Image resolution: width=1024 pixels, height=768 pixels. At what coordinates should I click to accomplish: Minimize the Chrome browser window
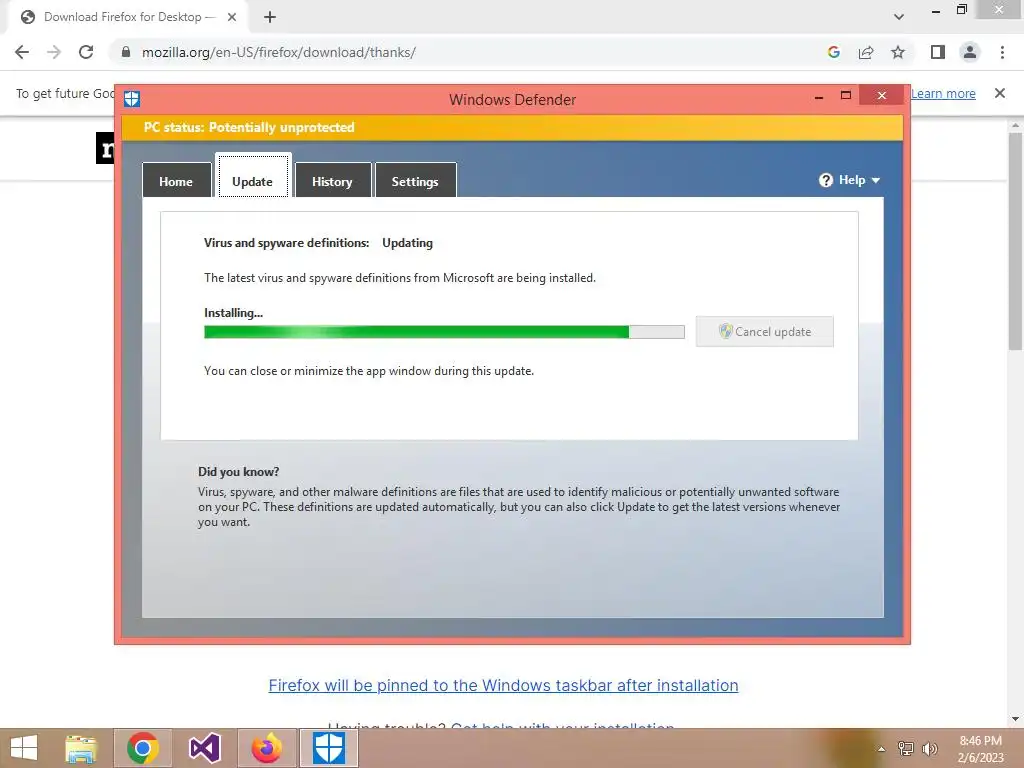(x=936, y=10)
